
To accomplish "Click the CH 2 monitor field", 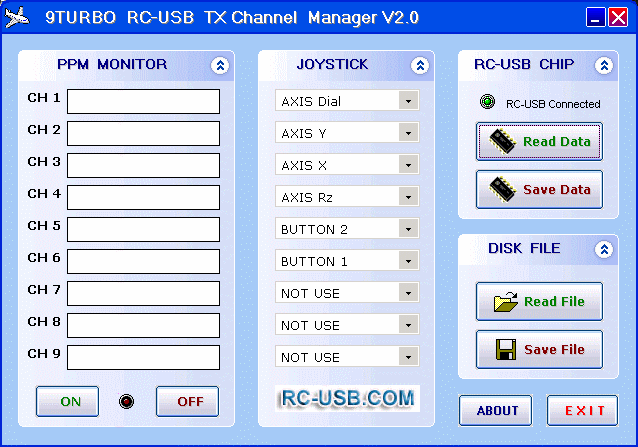I will click(144, 133).
